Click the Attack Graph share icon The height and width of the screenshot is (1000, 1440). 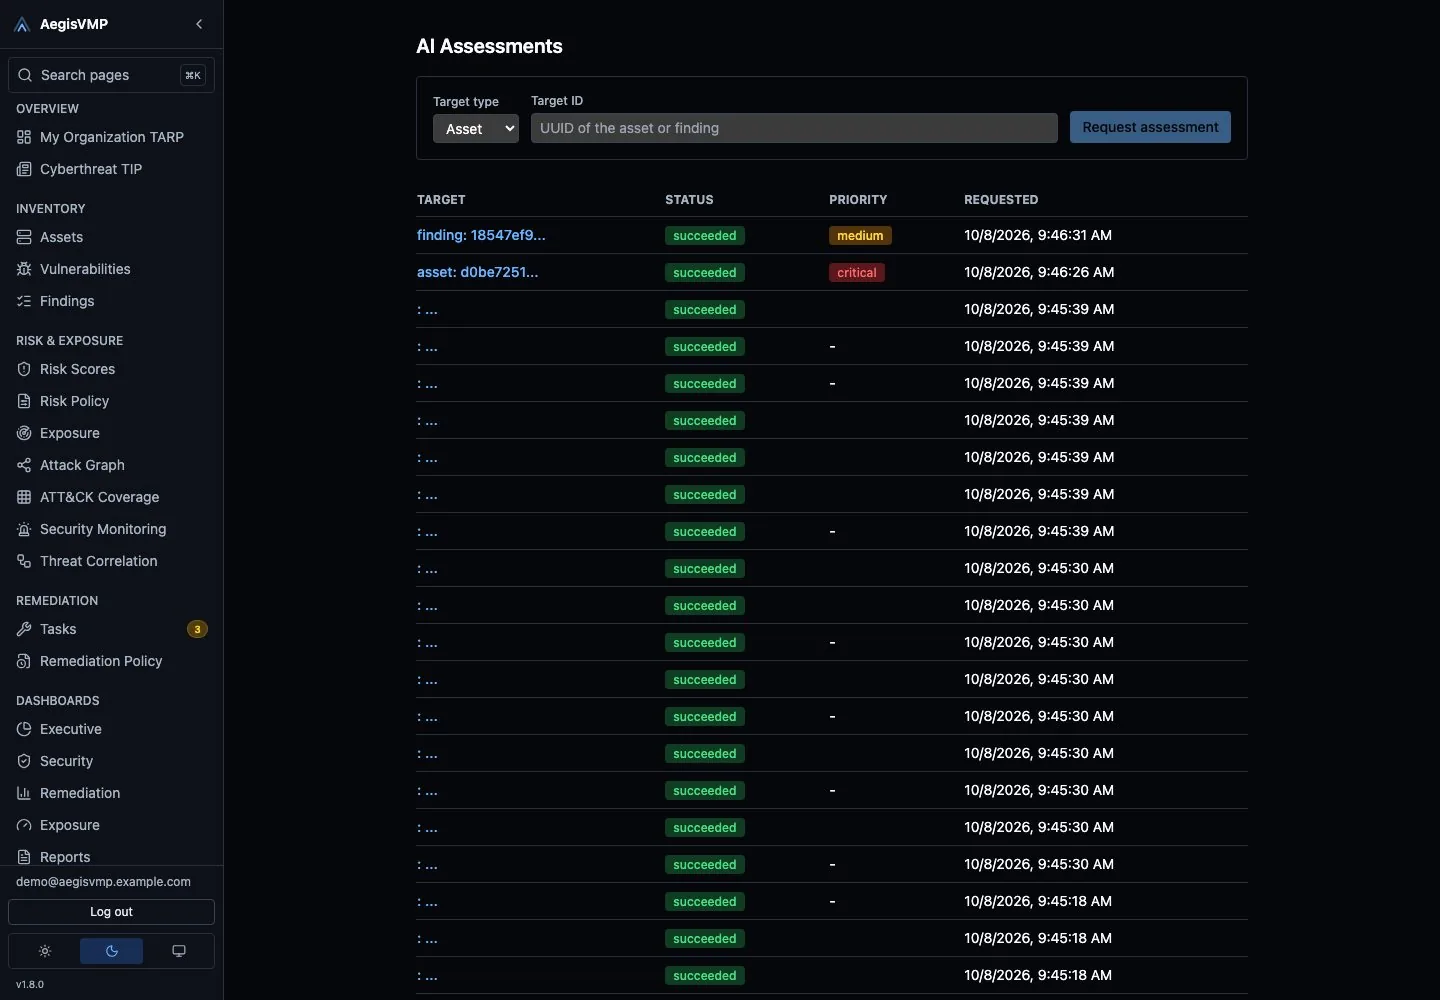[24, 465]
